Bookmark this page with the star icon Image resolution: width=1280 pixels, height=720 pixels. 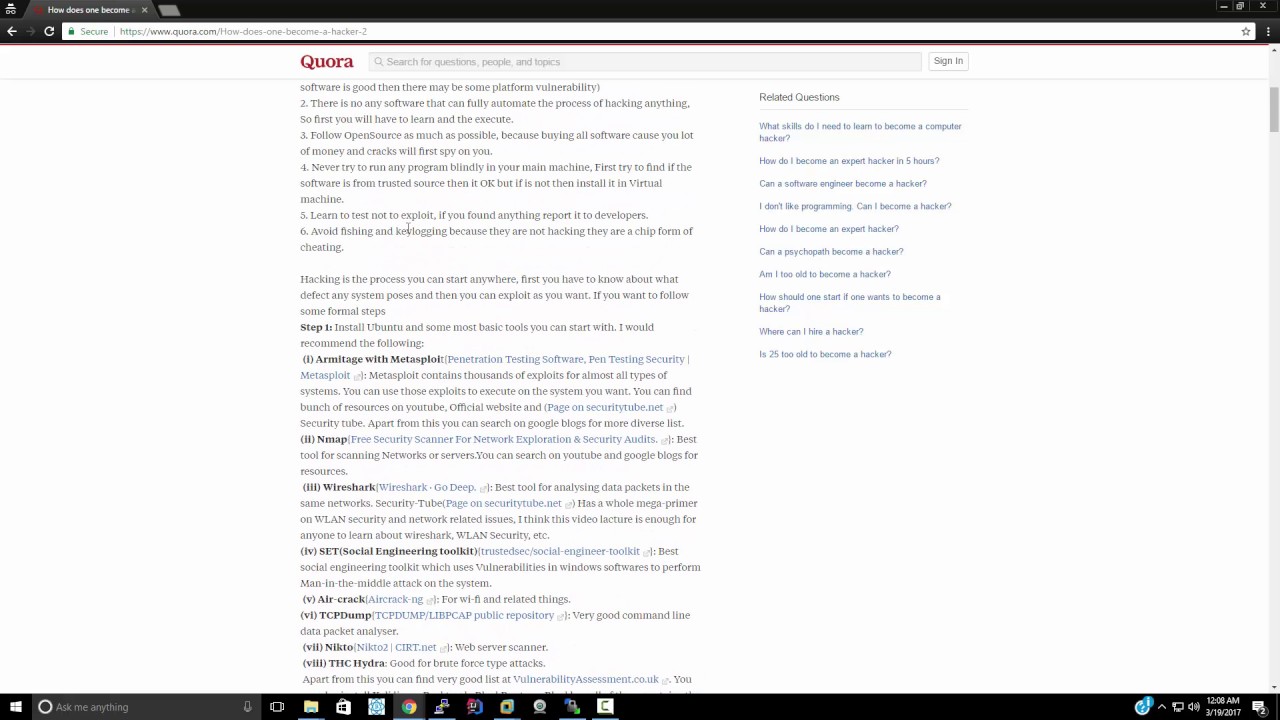click(x=1246, y=31)
